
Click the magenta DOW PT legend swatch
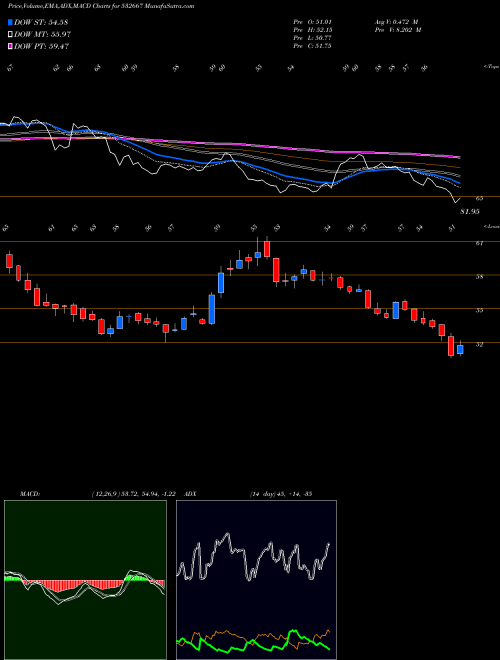(x=10, y=46)
